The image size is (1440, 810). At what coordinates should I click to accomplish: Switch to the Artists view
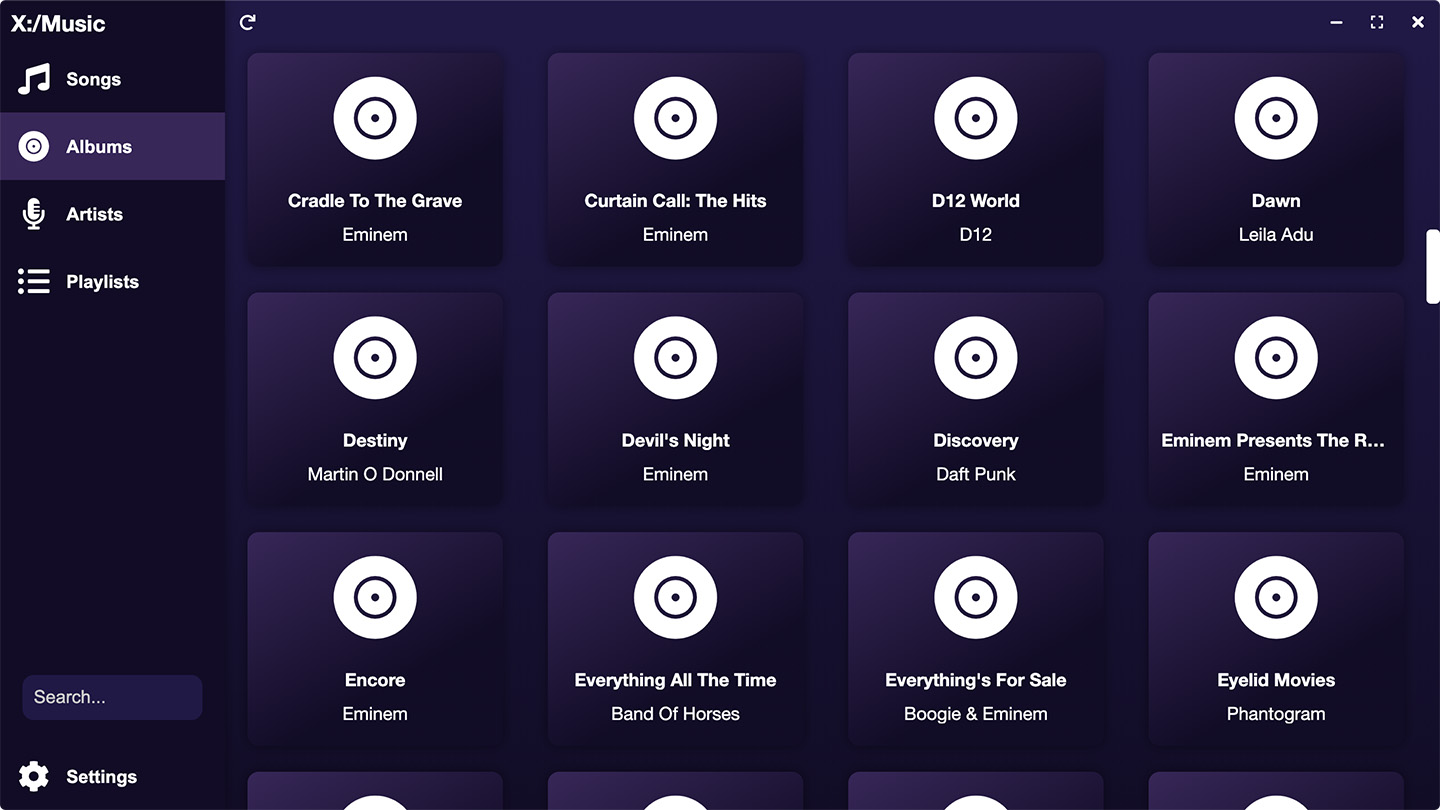[94, 214]
